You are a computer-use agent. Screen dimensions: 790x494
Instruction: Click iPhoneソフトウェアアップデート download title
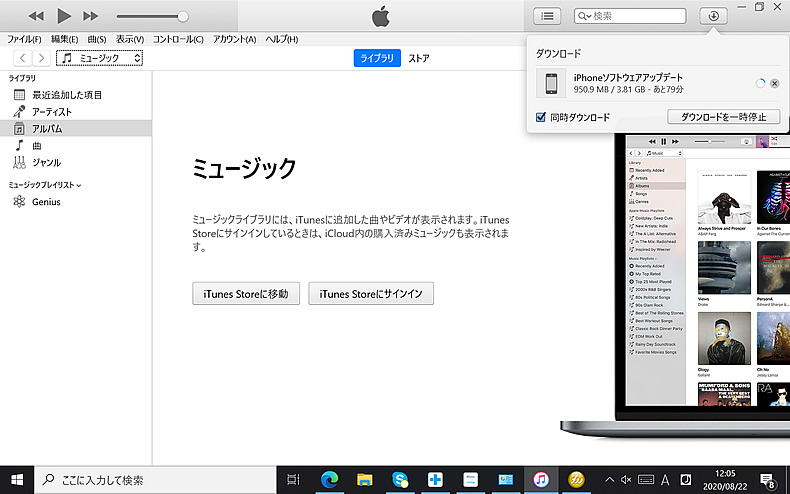click(628, 77)
